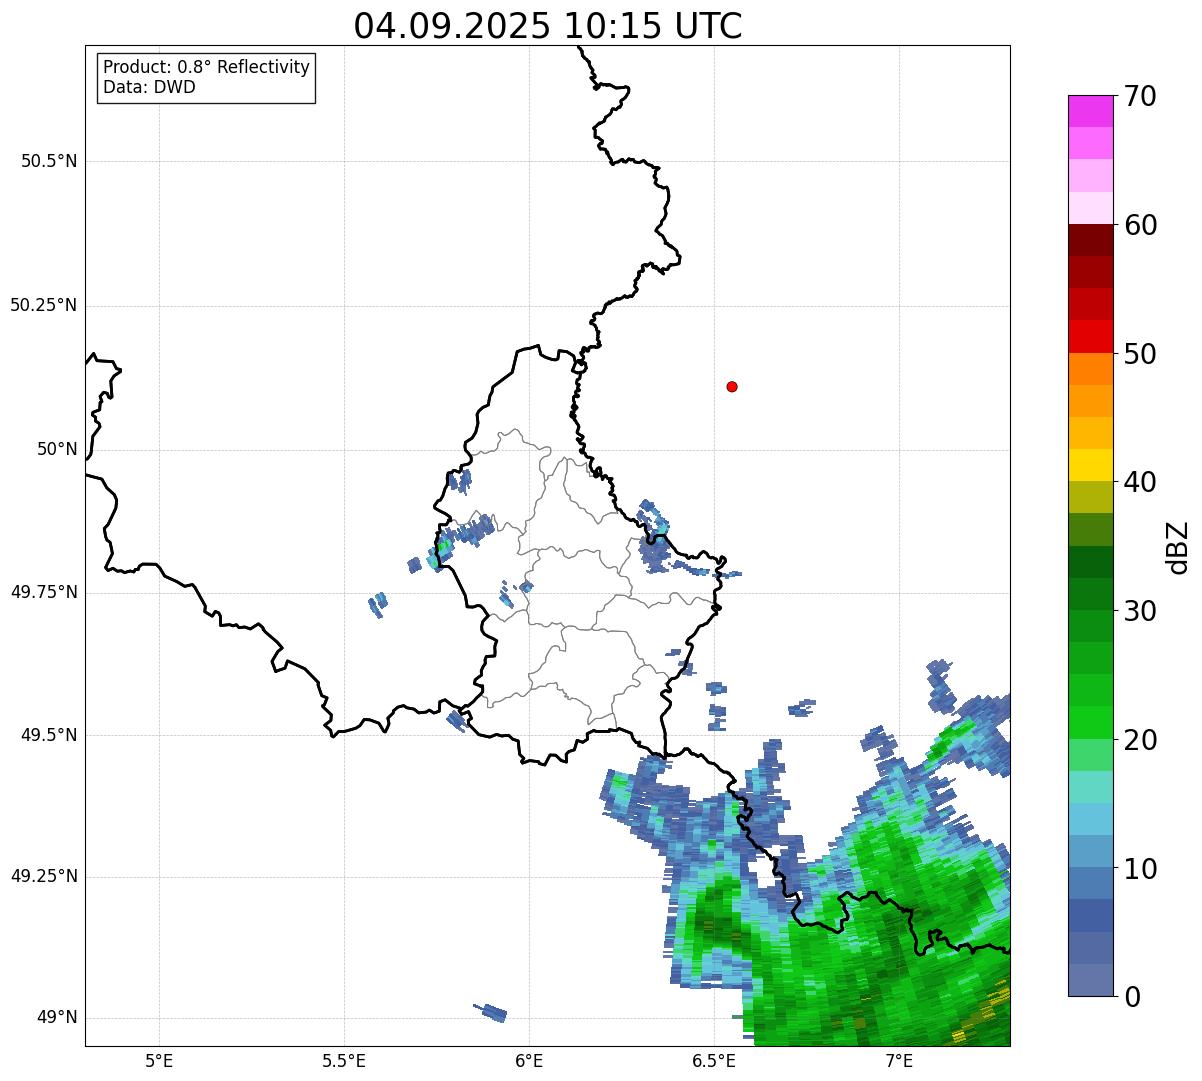This screenshot has height=1081, width=1202.
Task: Click the 7°E longitude label
Action: 899,1060
